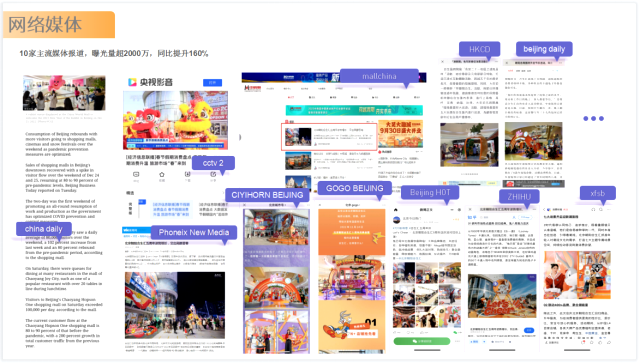
Task: Click the HKCD callout label
Action: tap(479, 49)
